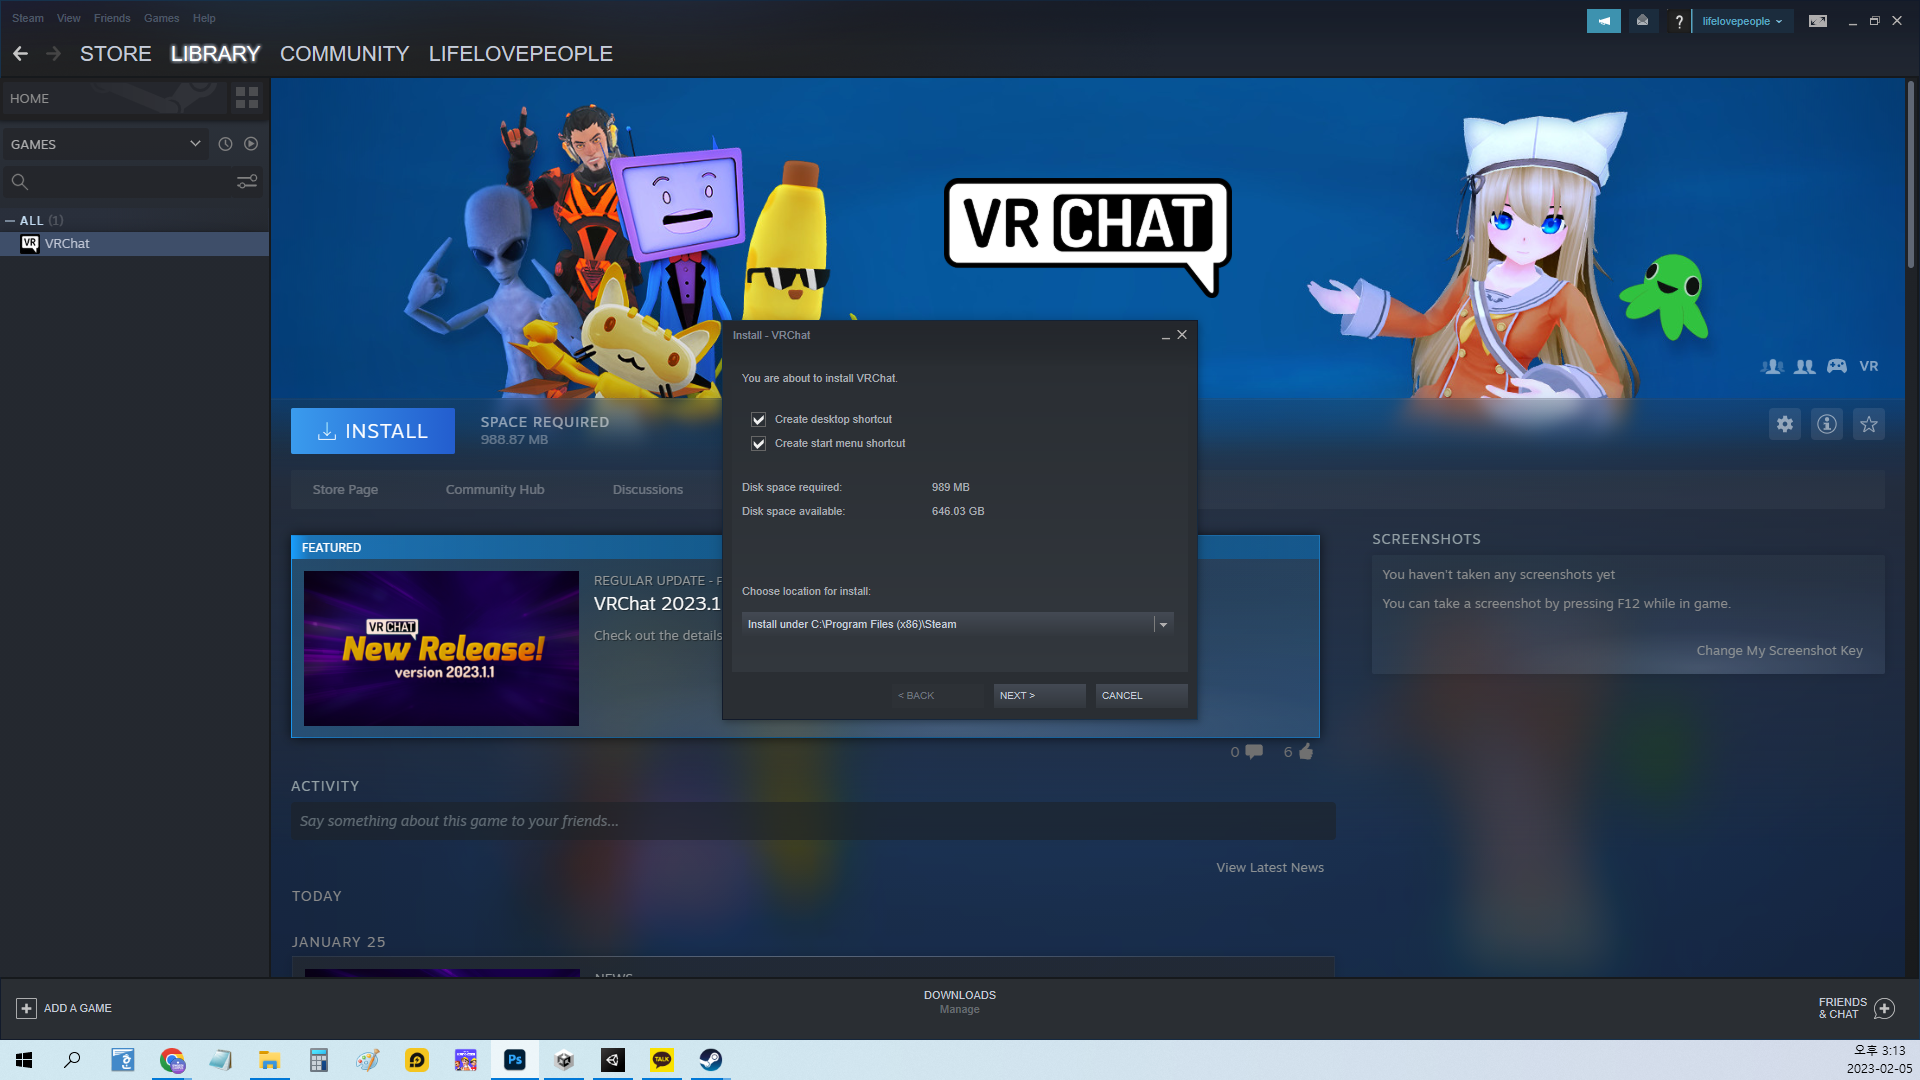Click the game settings gear icon
Screen dimensions: 1920x1080
coord(1784,424)
